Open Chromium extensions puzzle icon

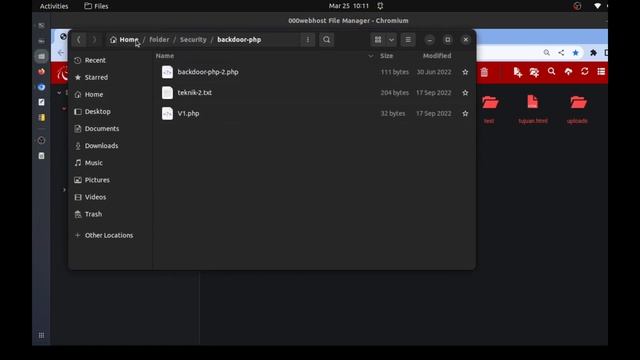[x=593, y=53]
